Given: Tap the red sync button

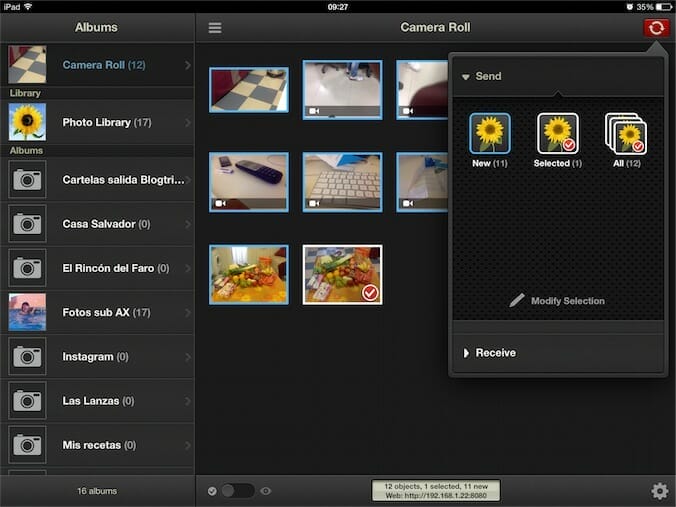Looking at the screenshot, I should (x=656, y=28).
